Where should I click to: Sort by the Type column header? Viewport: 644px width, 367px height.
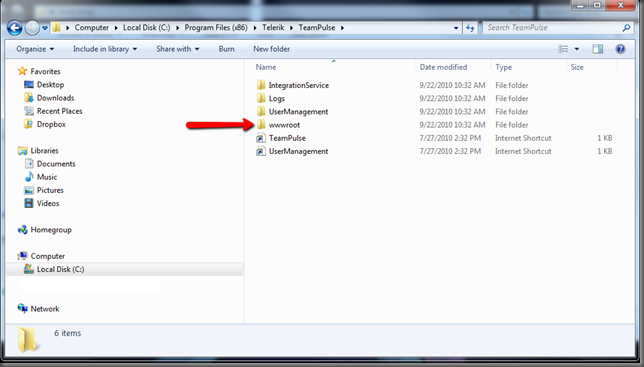point(504,67)
